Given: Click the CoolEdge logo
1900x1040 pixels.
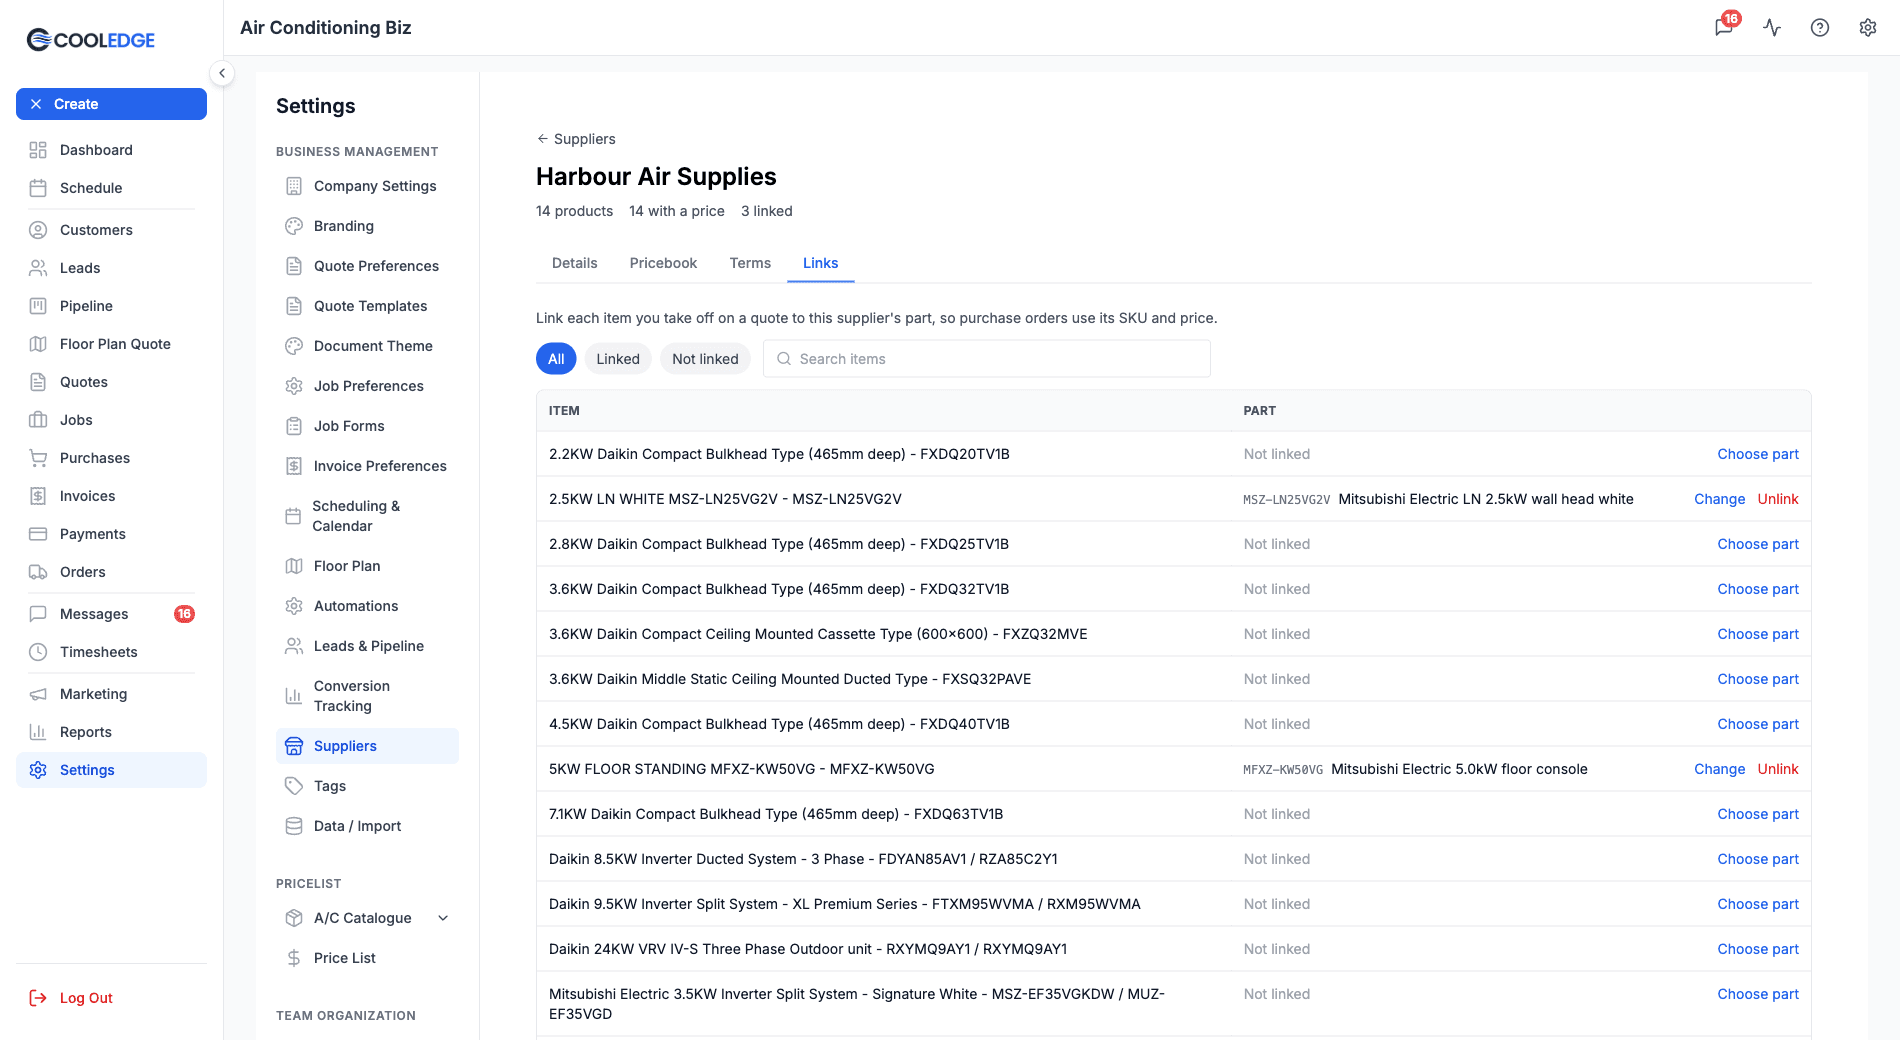Looking at the screenshot, I should point(91,40).
